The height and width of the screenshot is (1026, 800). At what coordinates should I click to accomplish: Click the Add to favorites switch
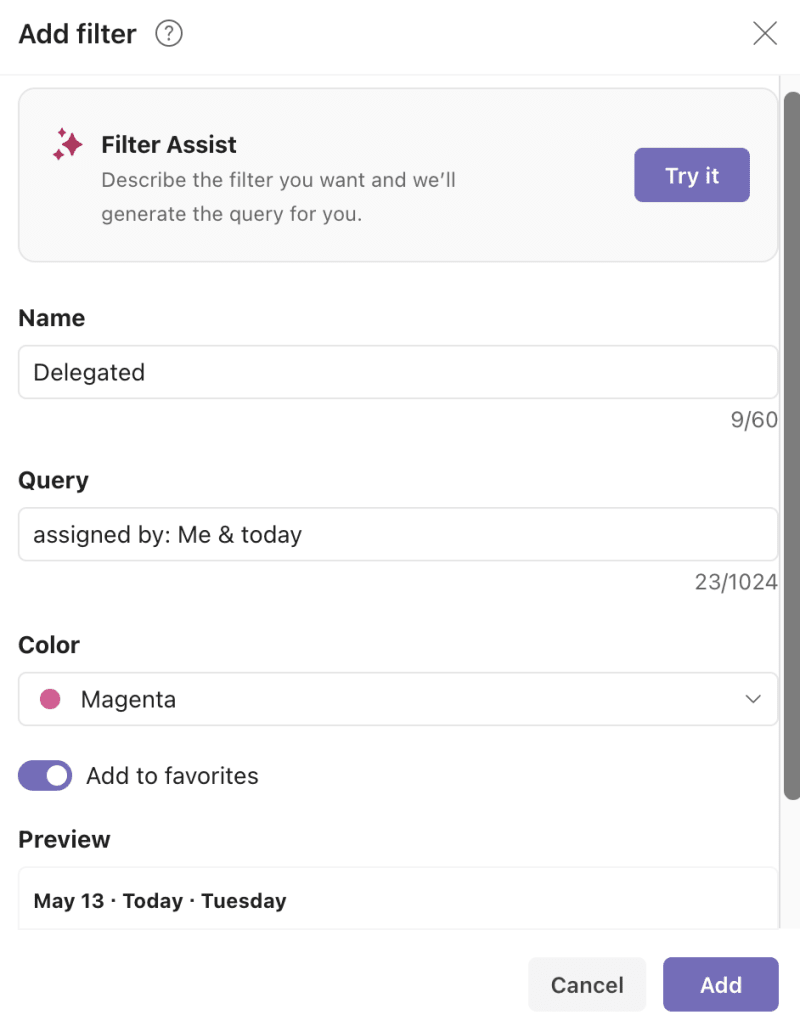[44, 775]
